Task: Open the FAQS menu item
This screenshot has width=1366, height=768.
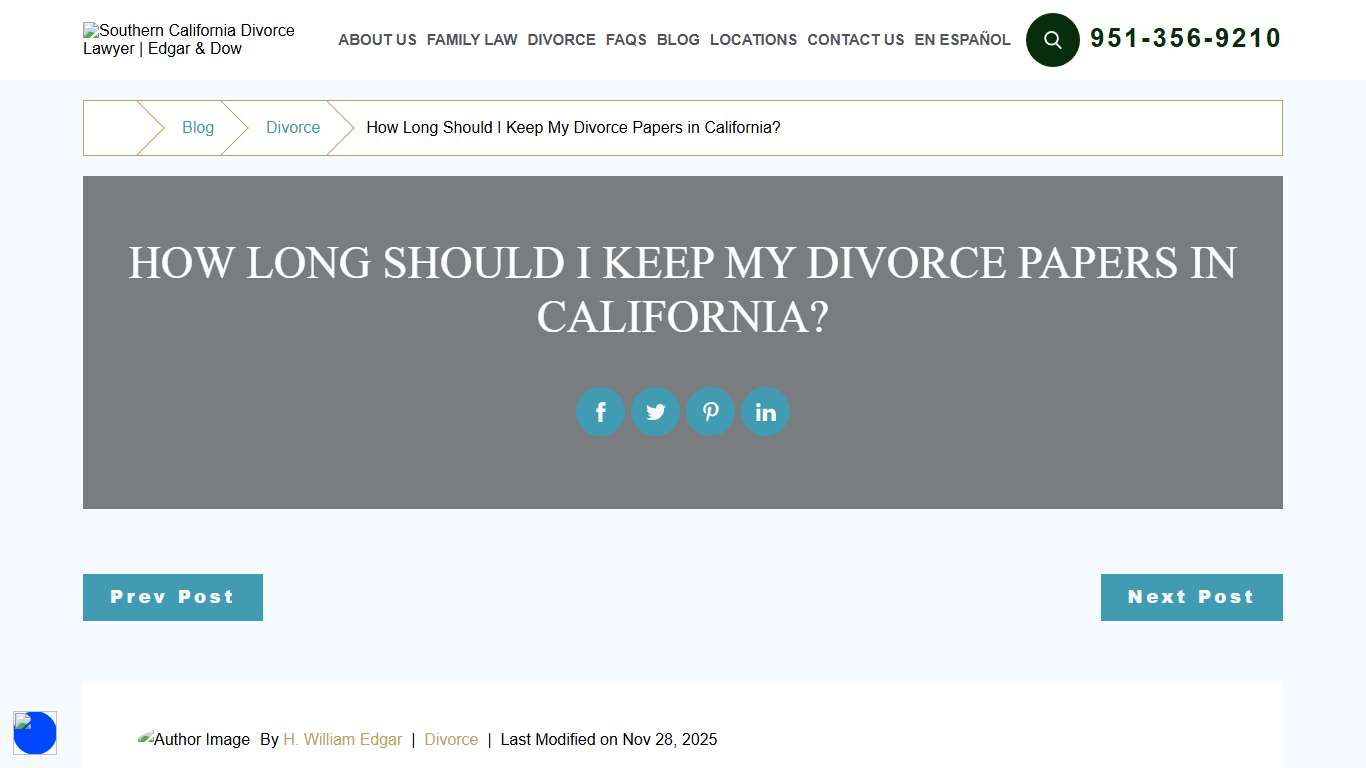Action: [x=625, y=40]
